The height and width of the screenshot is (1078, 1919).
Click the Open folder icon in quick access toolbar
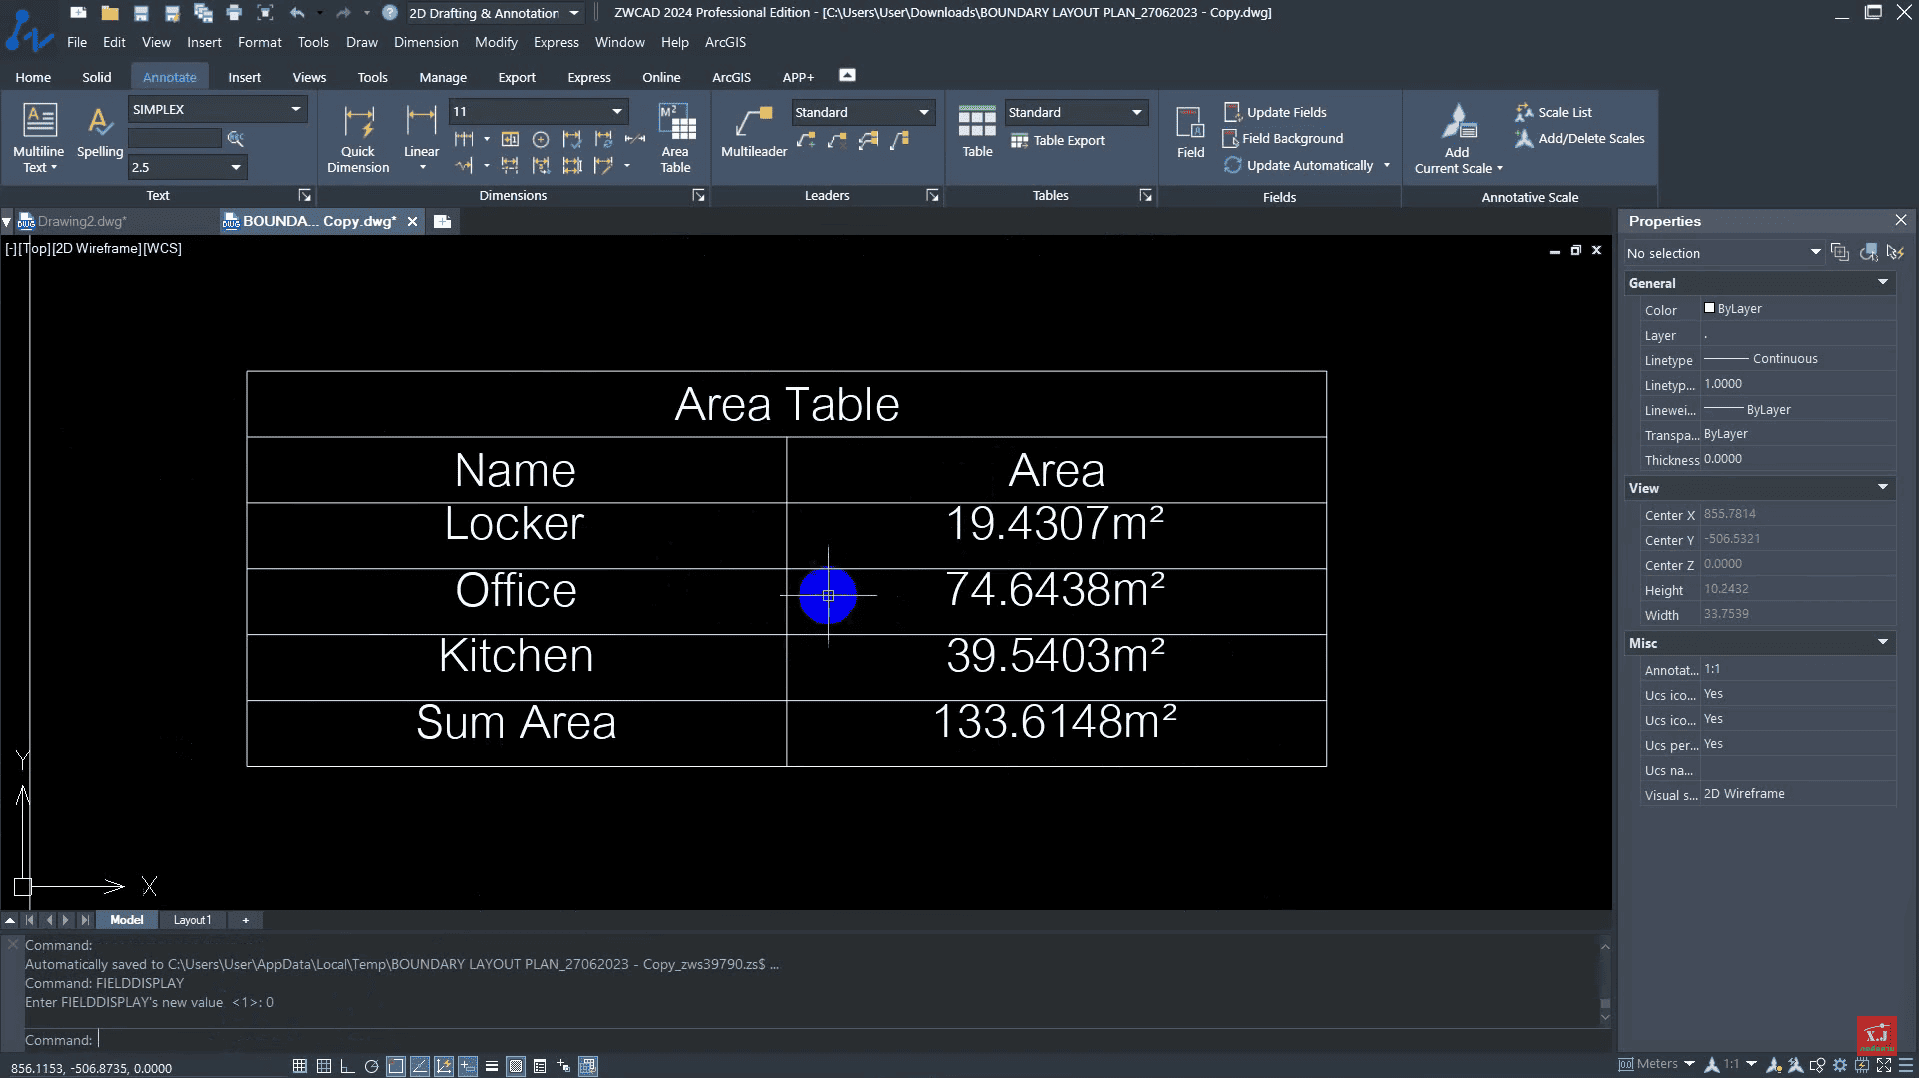110,13
